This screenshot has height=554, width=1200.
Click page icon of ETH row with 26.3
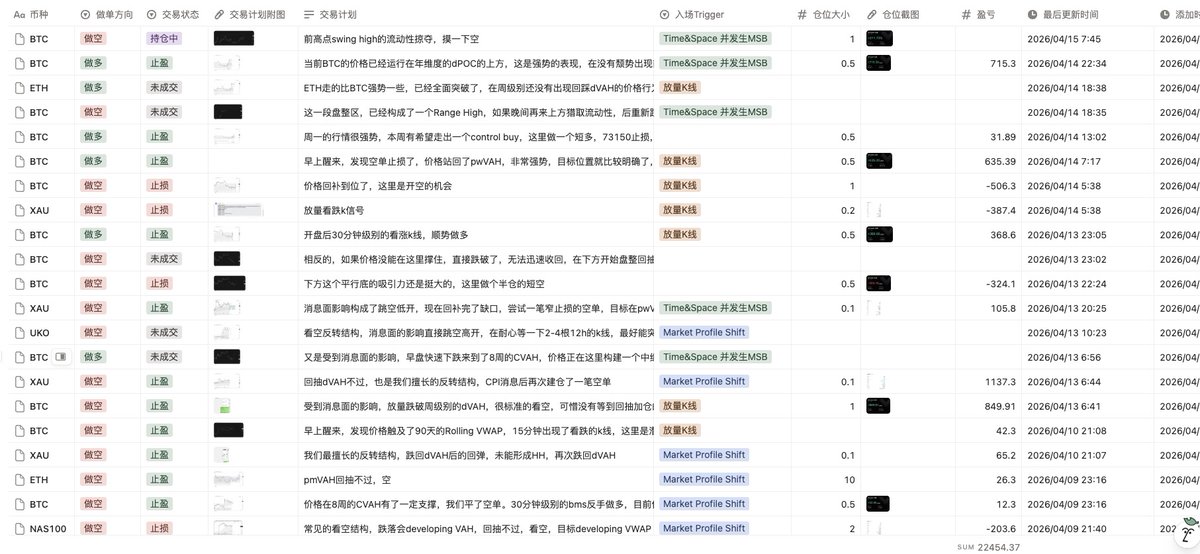click(19, 480)
